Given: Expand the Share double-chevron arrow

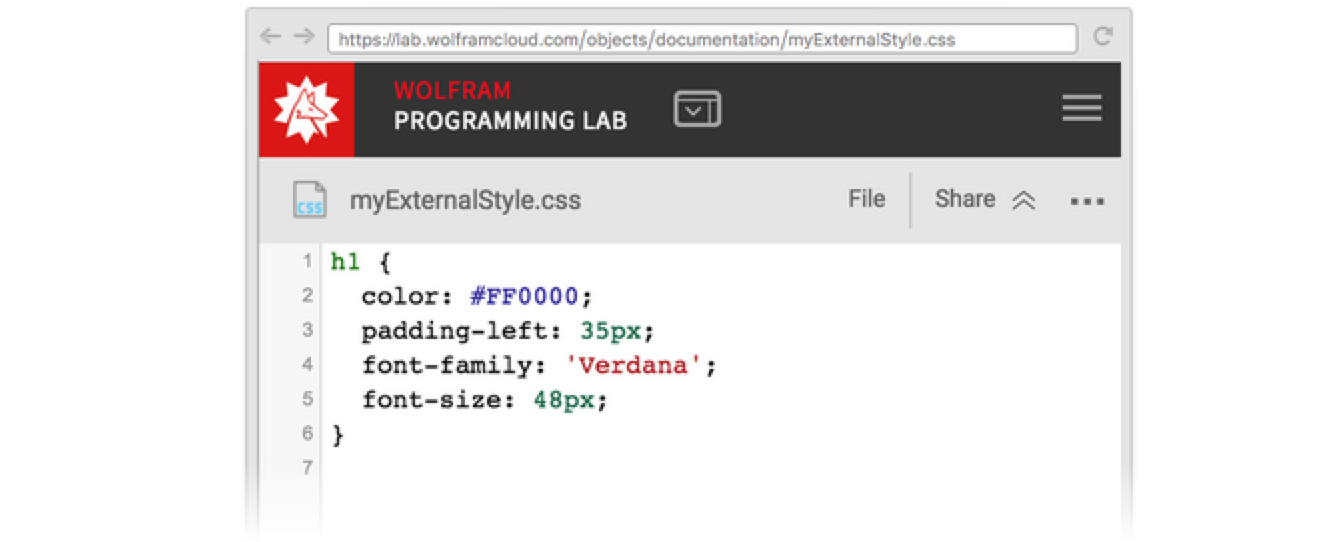Looking at the screenshot, I should point(1022,201).
